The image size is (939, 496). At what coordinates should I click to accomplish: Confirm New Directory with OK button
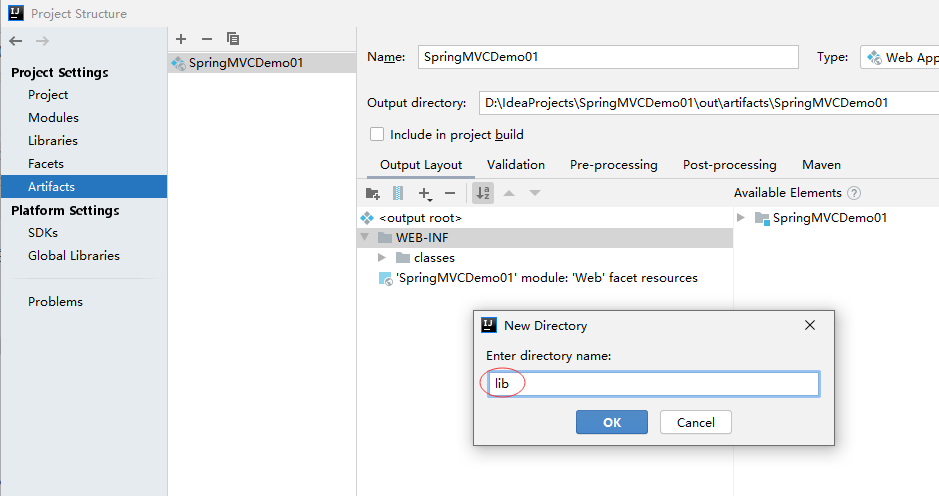click(x=611, y=423)
